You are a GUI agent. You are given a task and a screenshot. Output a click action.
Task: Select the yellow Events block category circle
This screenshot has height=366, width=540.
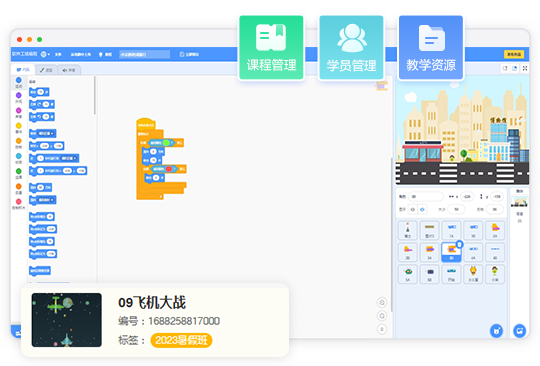click(19, 126)
